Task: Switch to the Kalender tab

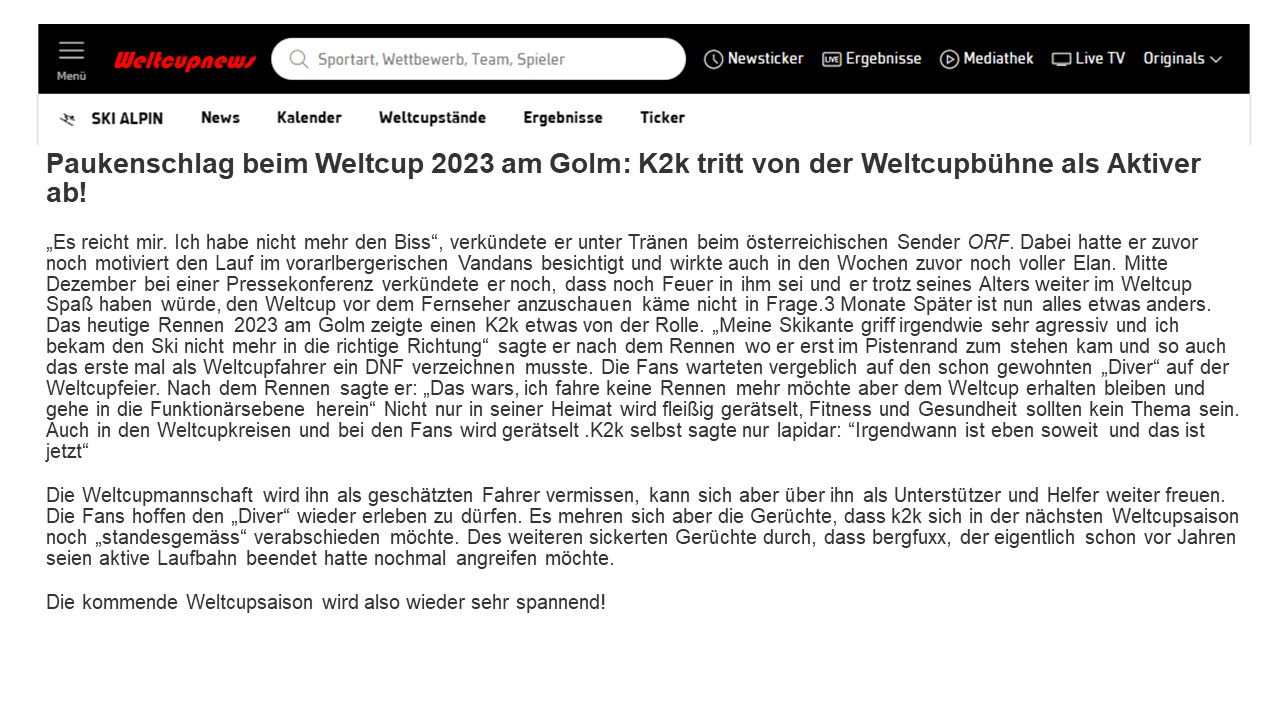Action: click(309, 118)
